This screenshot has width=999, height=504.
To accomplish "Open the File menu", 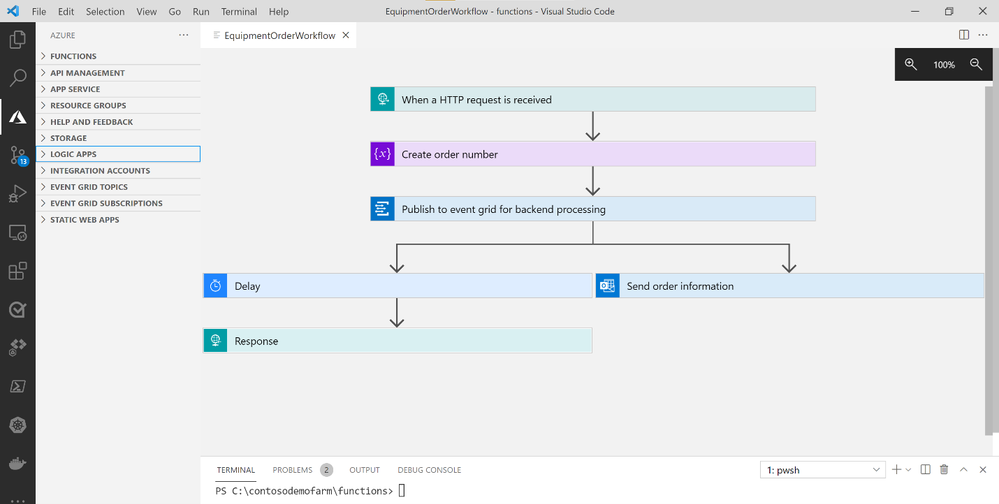I will (x=39, y=11).
